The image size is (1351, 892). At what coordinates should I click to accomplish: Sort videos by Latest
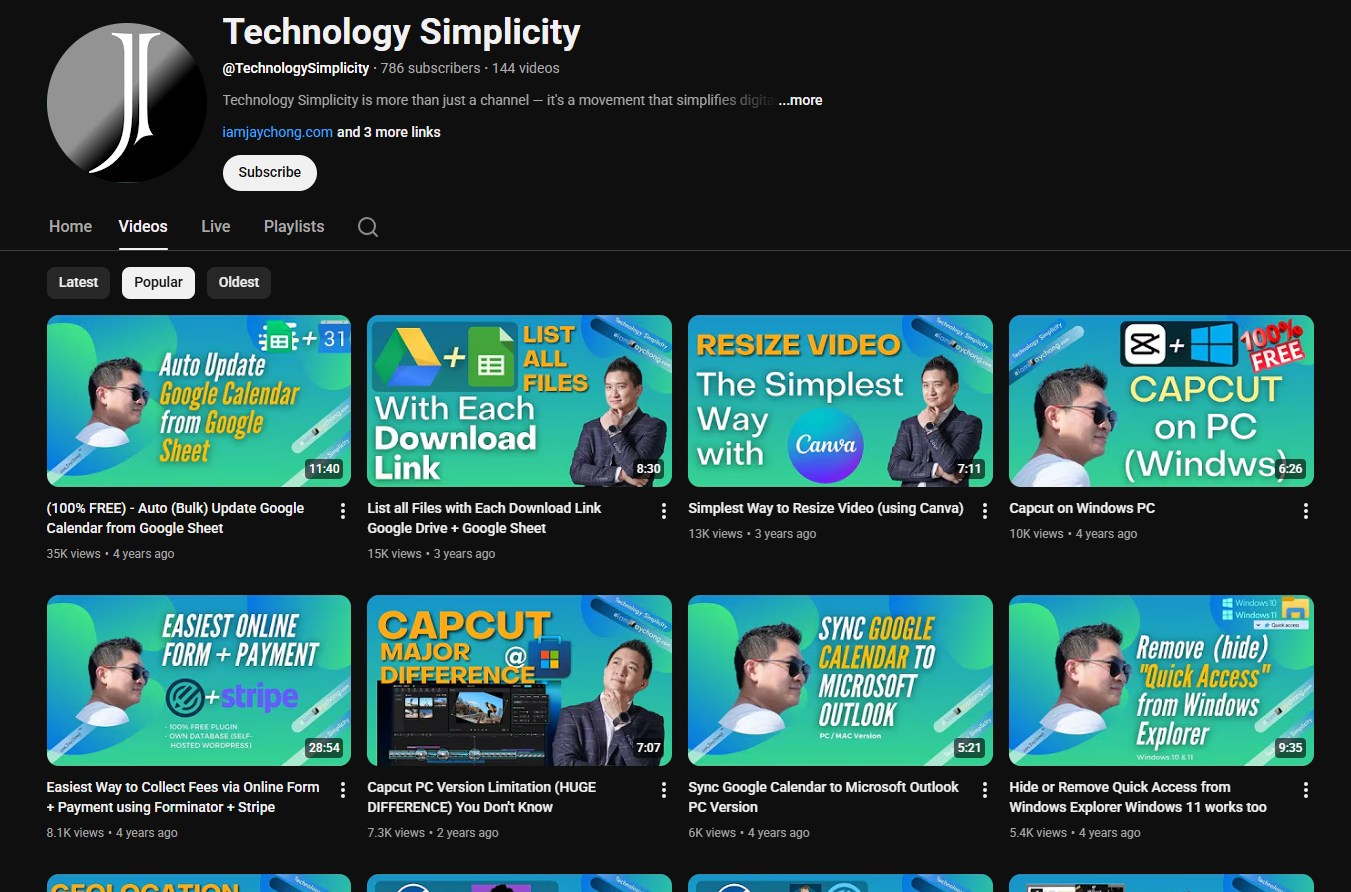tap(78, 282)
